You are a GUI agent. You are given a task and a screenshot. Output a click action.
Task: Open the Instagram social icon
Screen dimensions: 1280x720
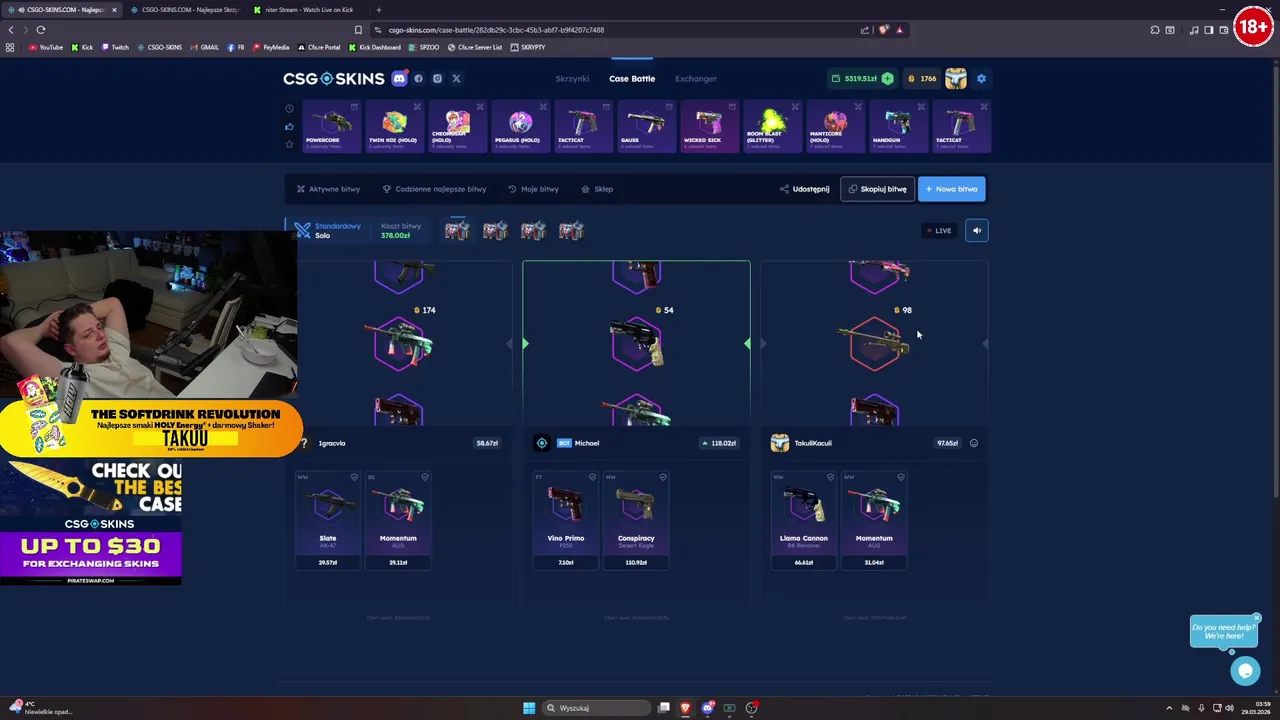pyautogui.click(x=437, y=78)
